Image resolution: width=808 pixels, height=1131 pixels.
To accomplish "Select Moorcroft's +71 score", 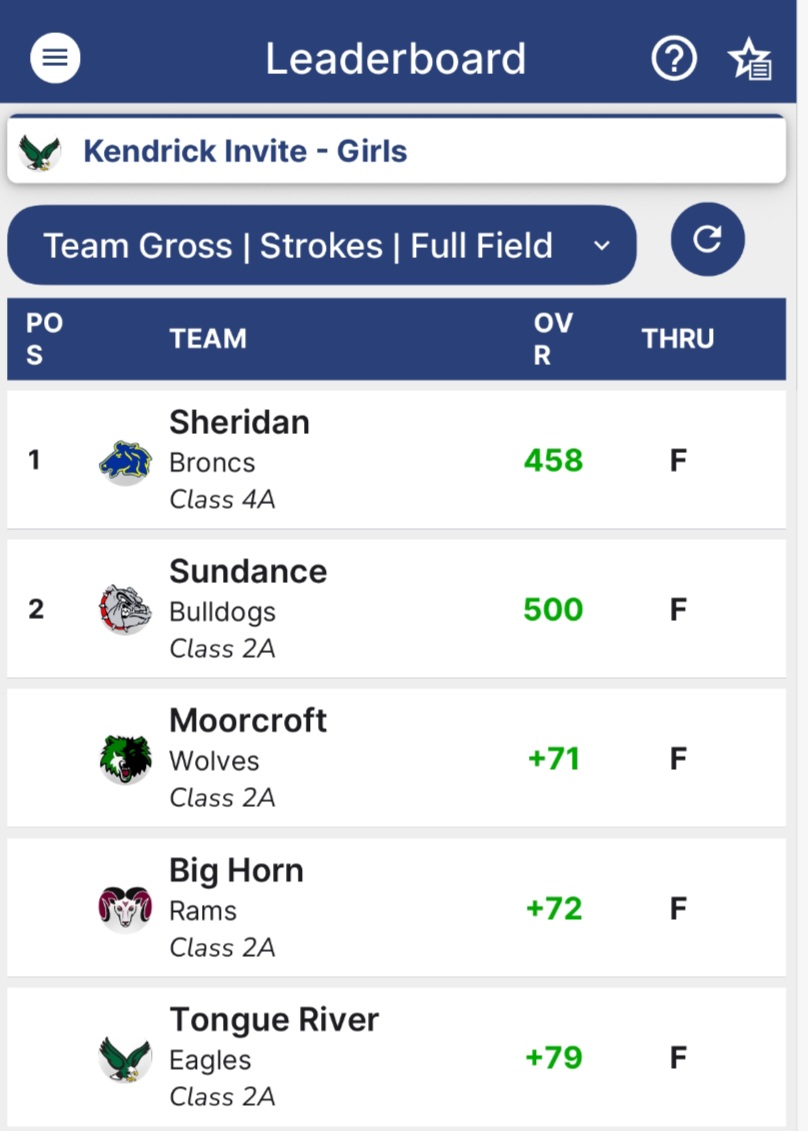I will 553,759.
